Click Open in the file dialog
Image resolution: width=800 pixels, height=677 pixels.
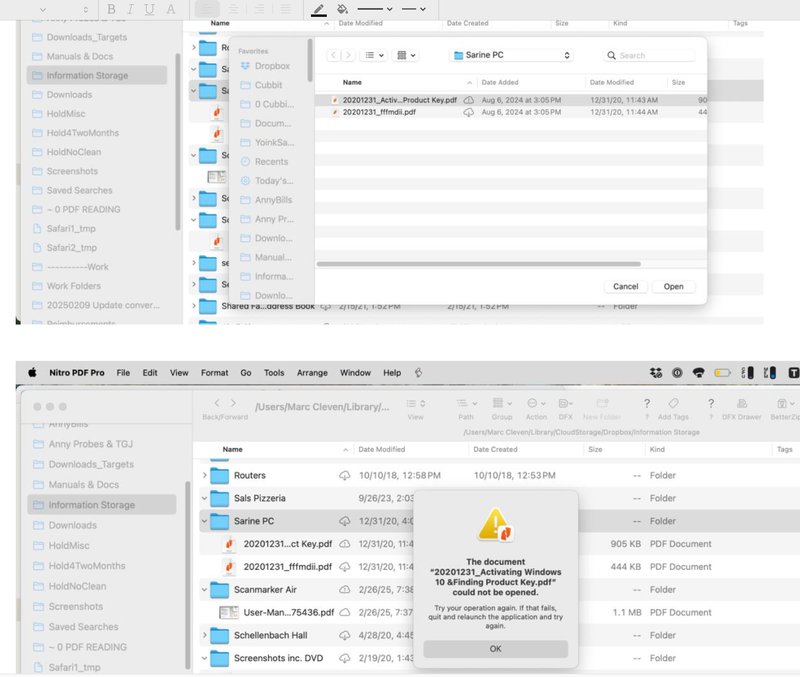pyautogui.click(x=673, y=286)
